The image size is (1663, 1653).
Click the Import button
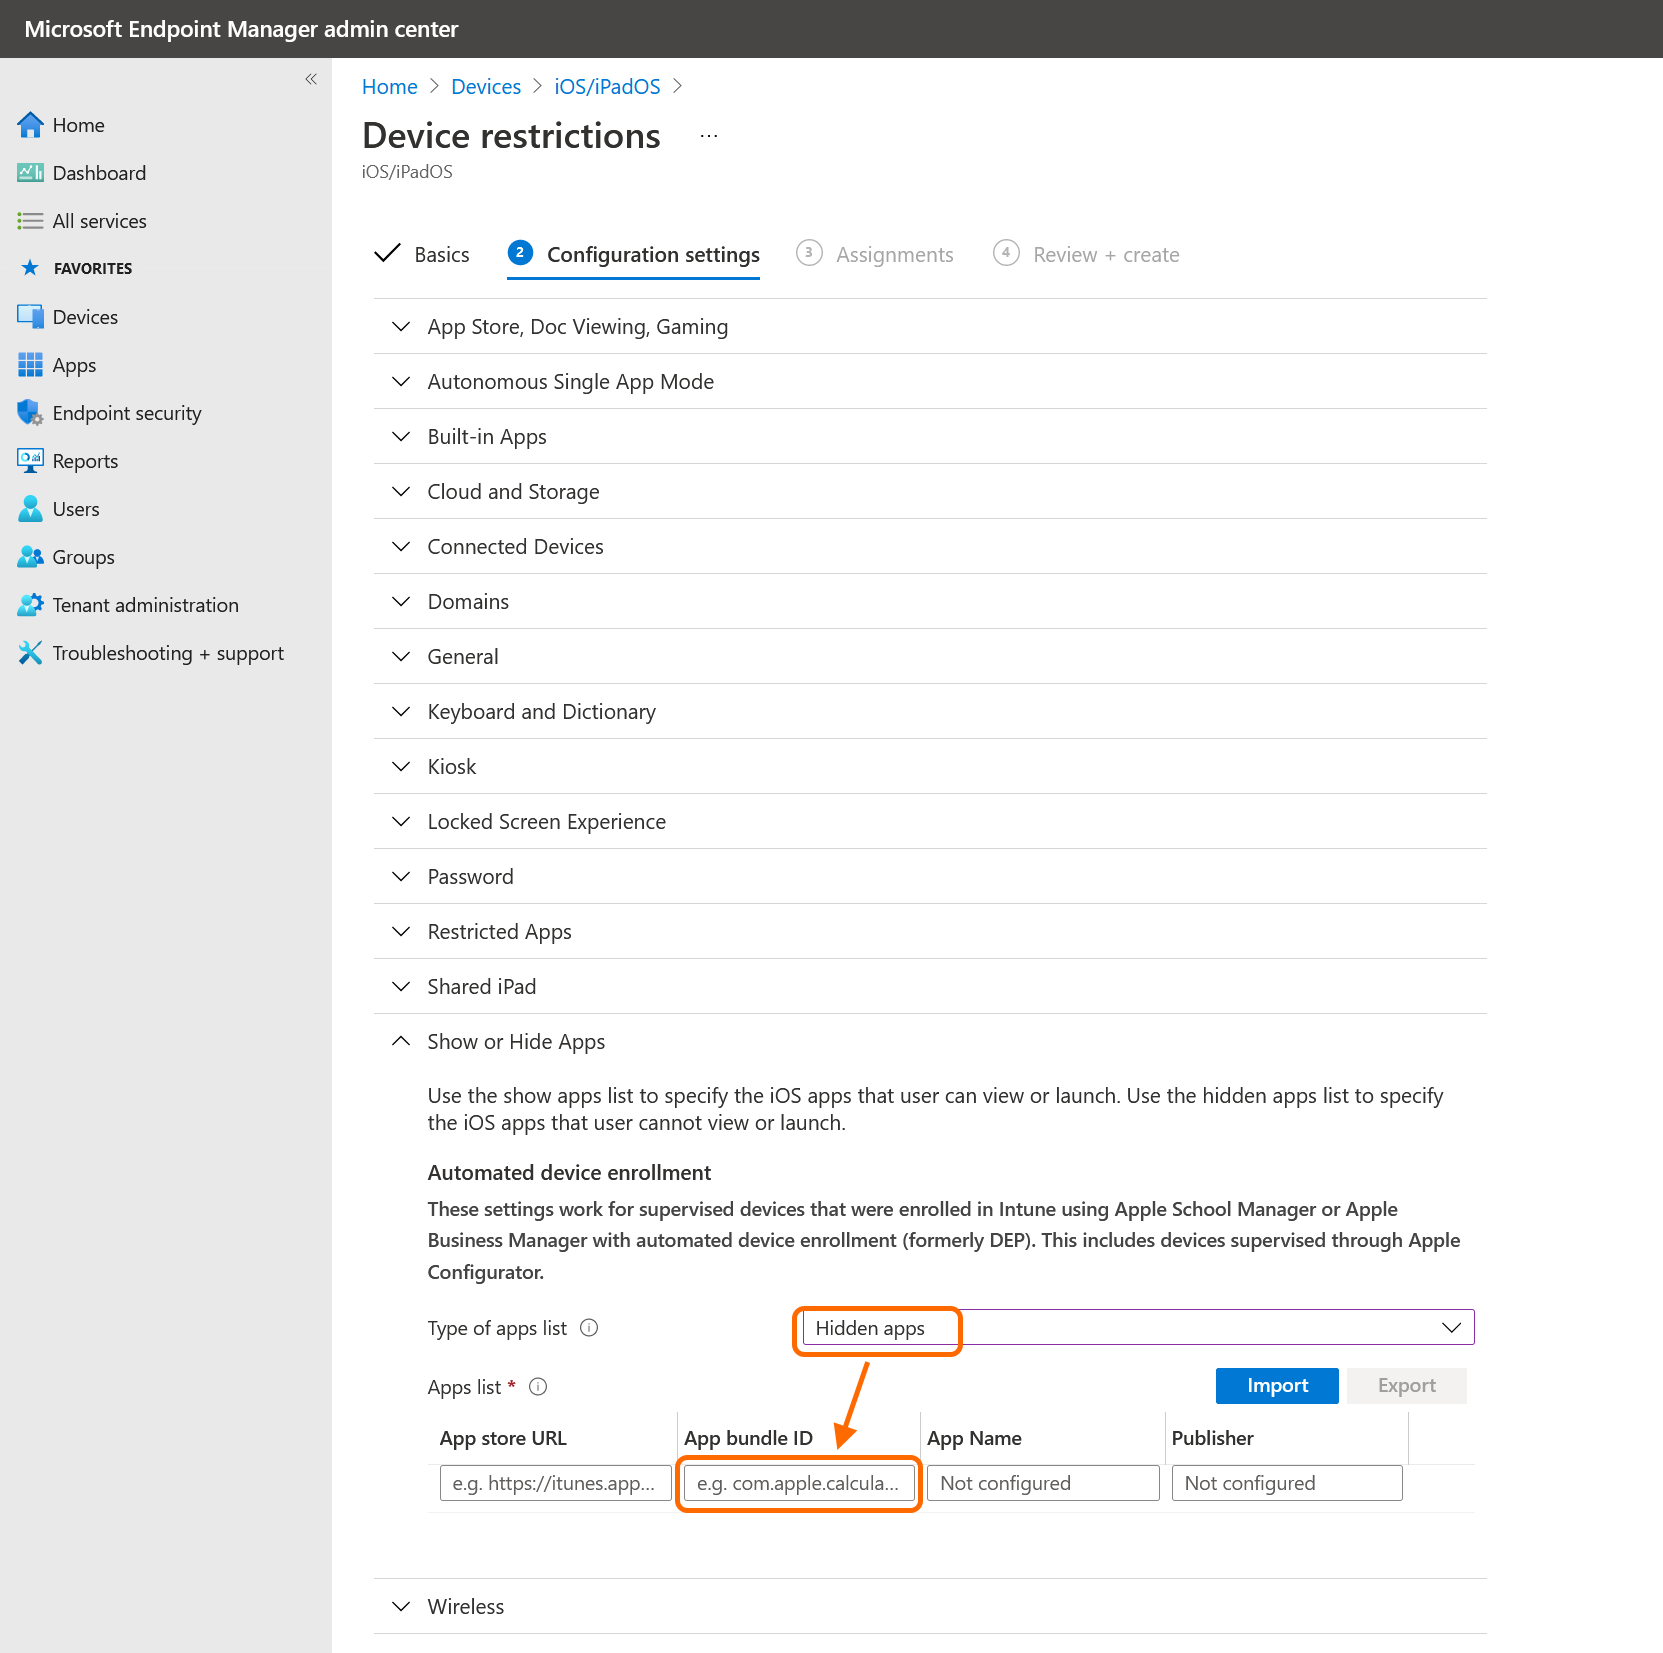click(x=1276, y=1386)
